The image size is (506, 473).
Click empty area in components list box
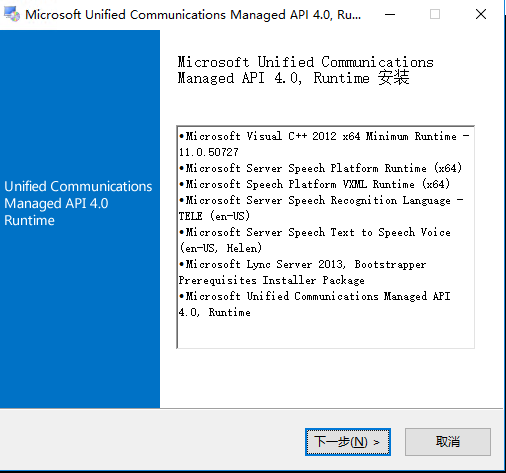tap(325, 333)
